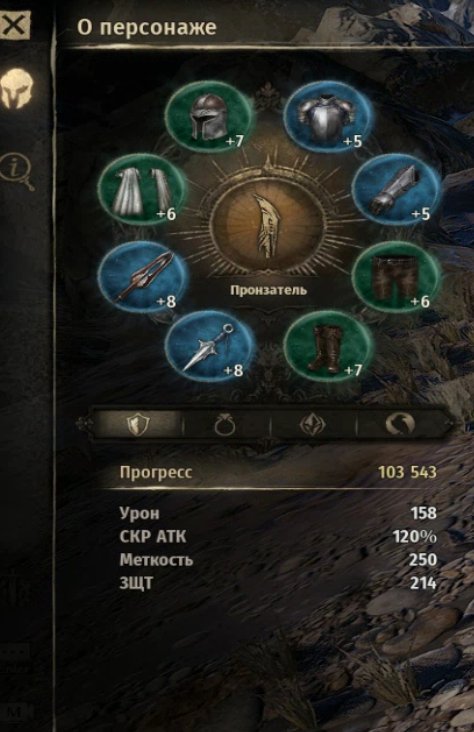Image resolution: width=474 pixels, height=732 pixels.
Task: Open the chest armor slot +5
Action: pos(328,117)
